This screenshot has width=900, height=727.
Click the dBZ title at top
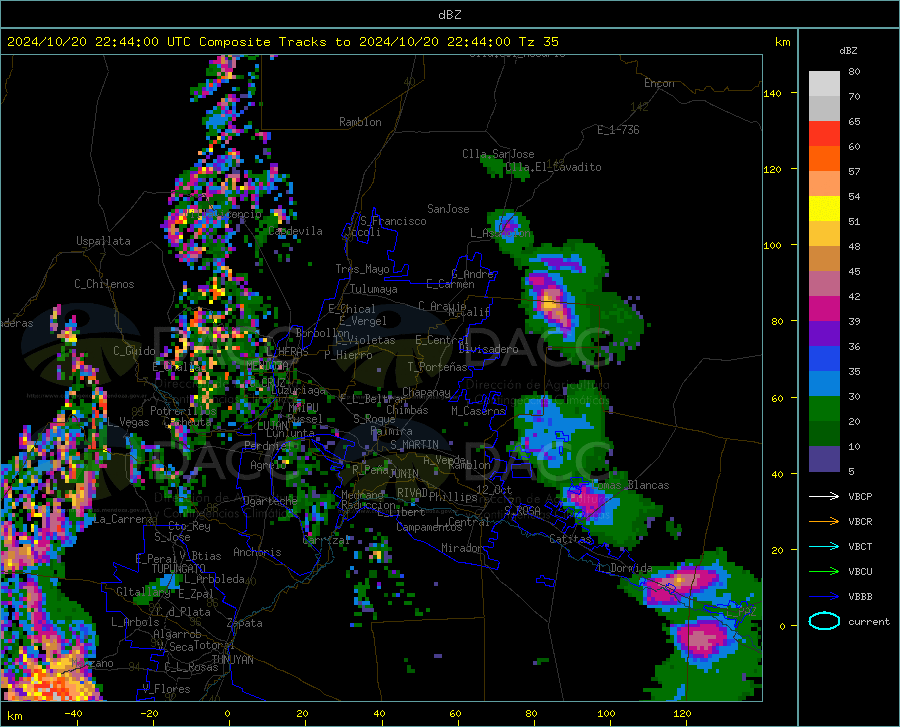[449, 14]
